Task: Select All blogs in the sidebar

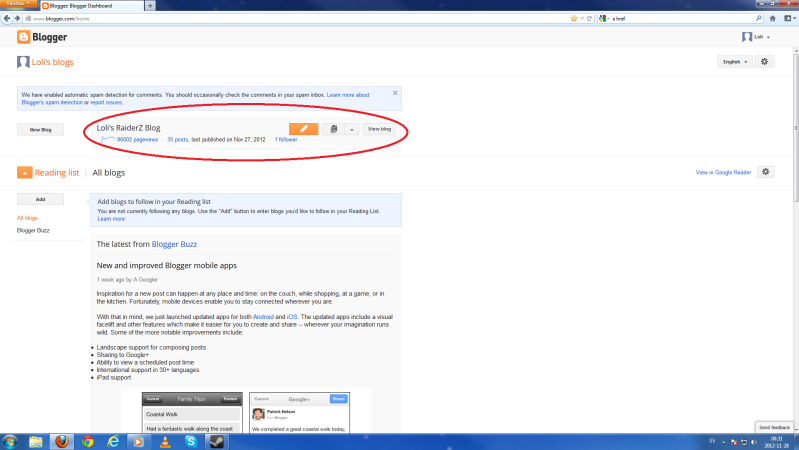Action: coord(28,218)
